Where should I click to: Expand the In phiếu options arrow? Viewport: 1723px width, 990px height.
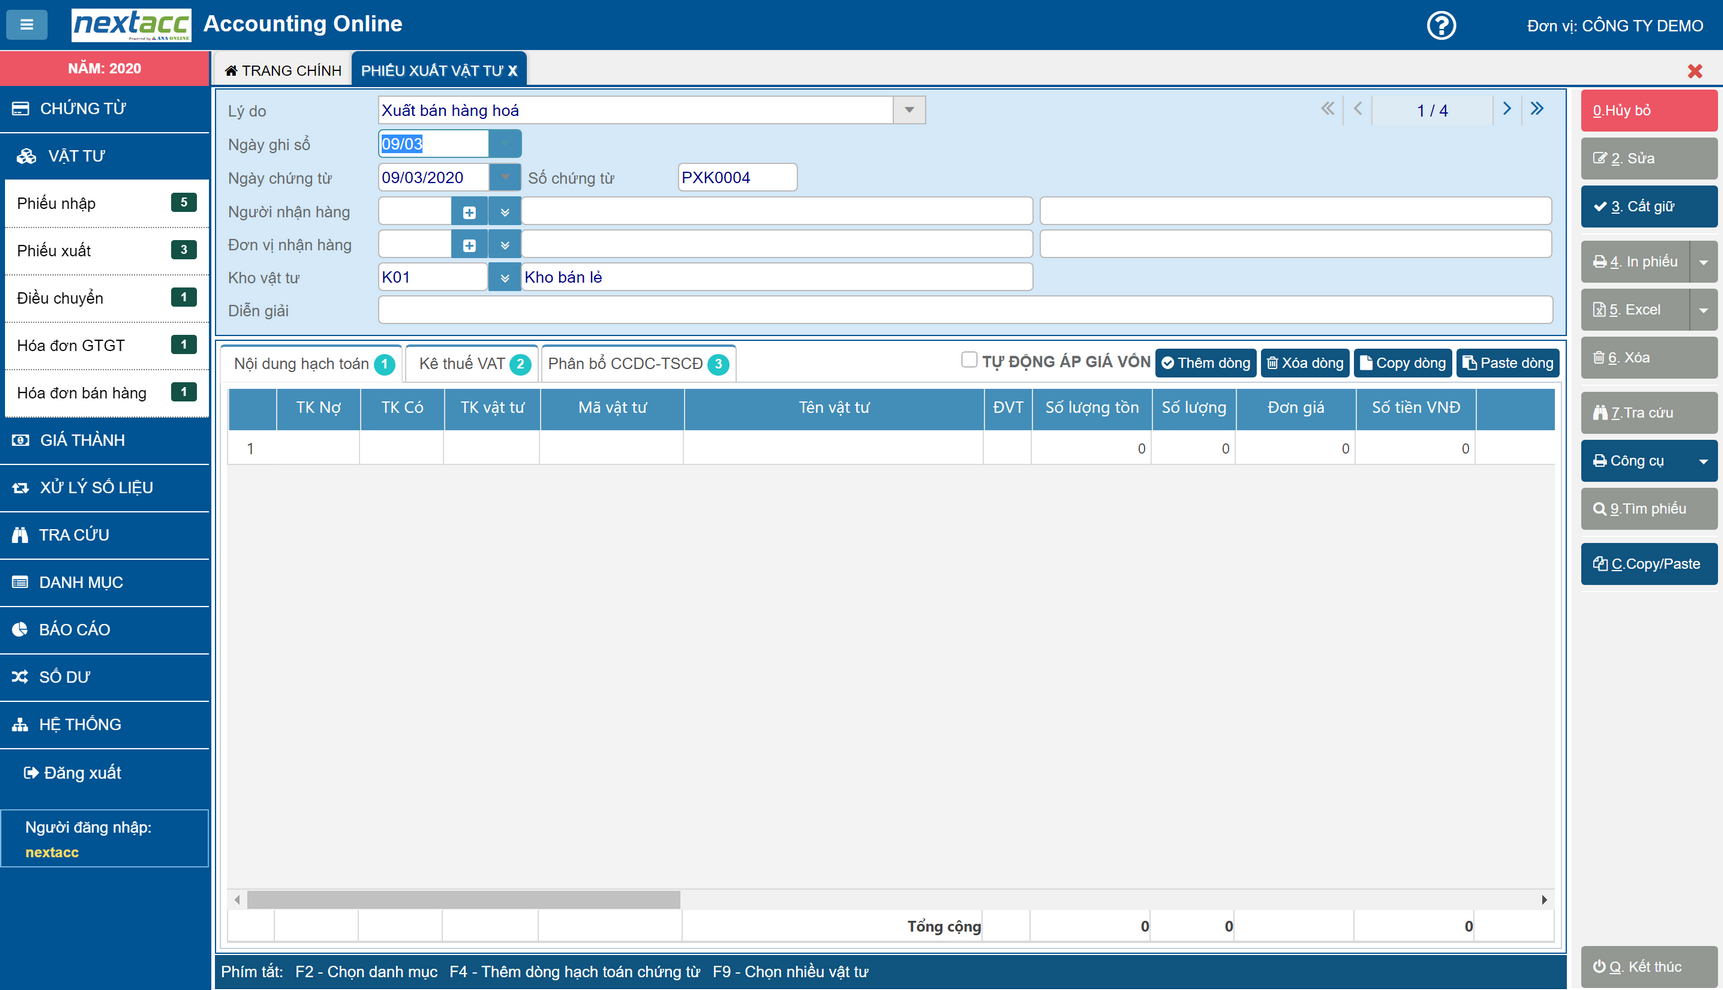tap(1703, 262)
